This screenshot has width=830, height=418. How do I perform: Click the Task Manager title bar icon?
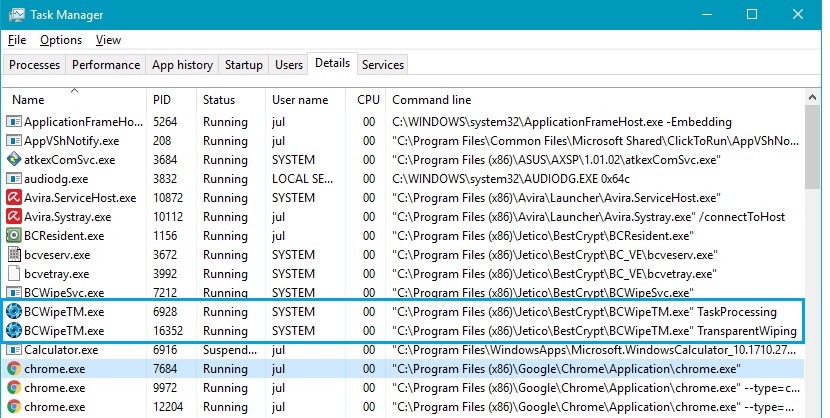(16, 15)
